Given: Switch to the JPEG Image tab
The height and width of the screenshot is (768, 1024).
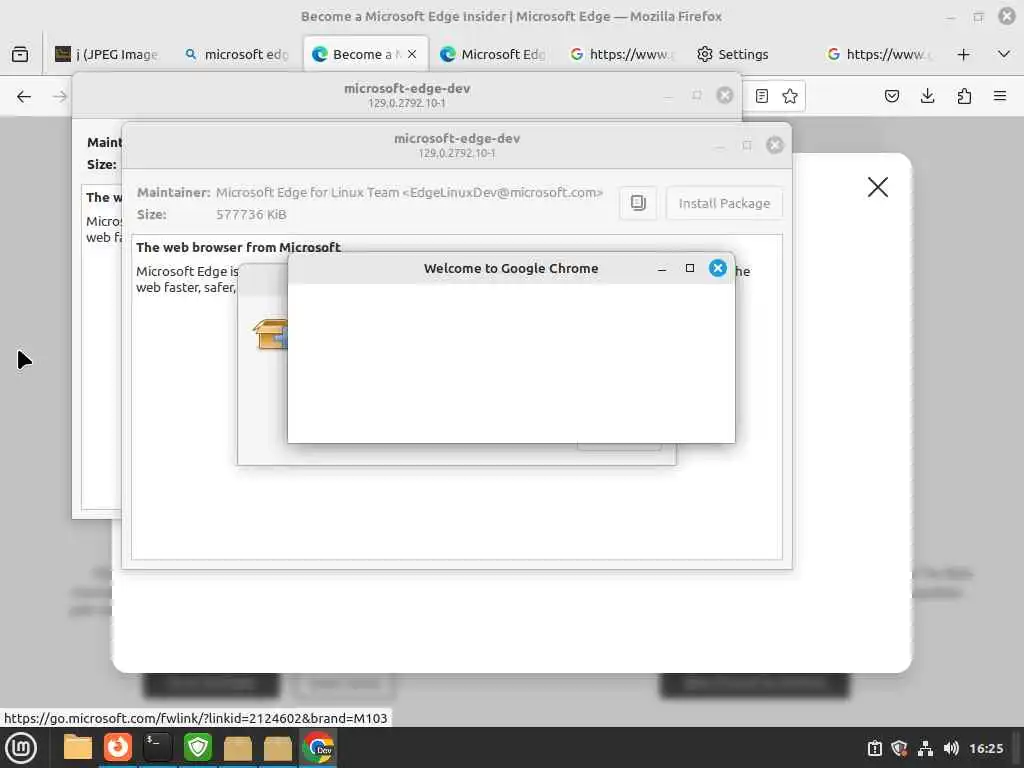Looking at the screenshot, I should 106,54.
